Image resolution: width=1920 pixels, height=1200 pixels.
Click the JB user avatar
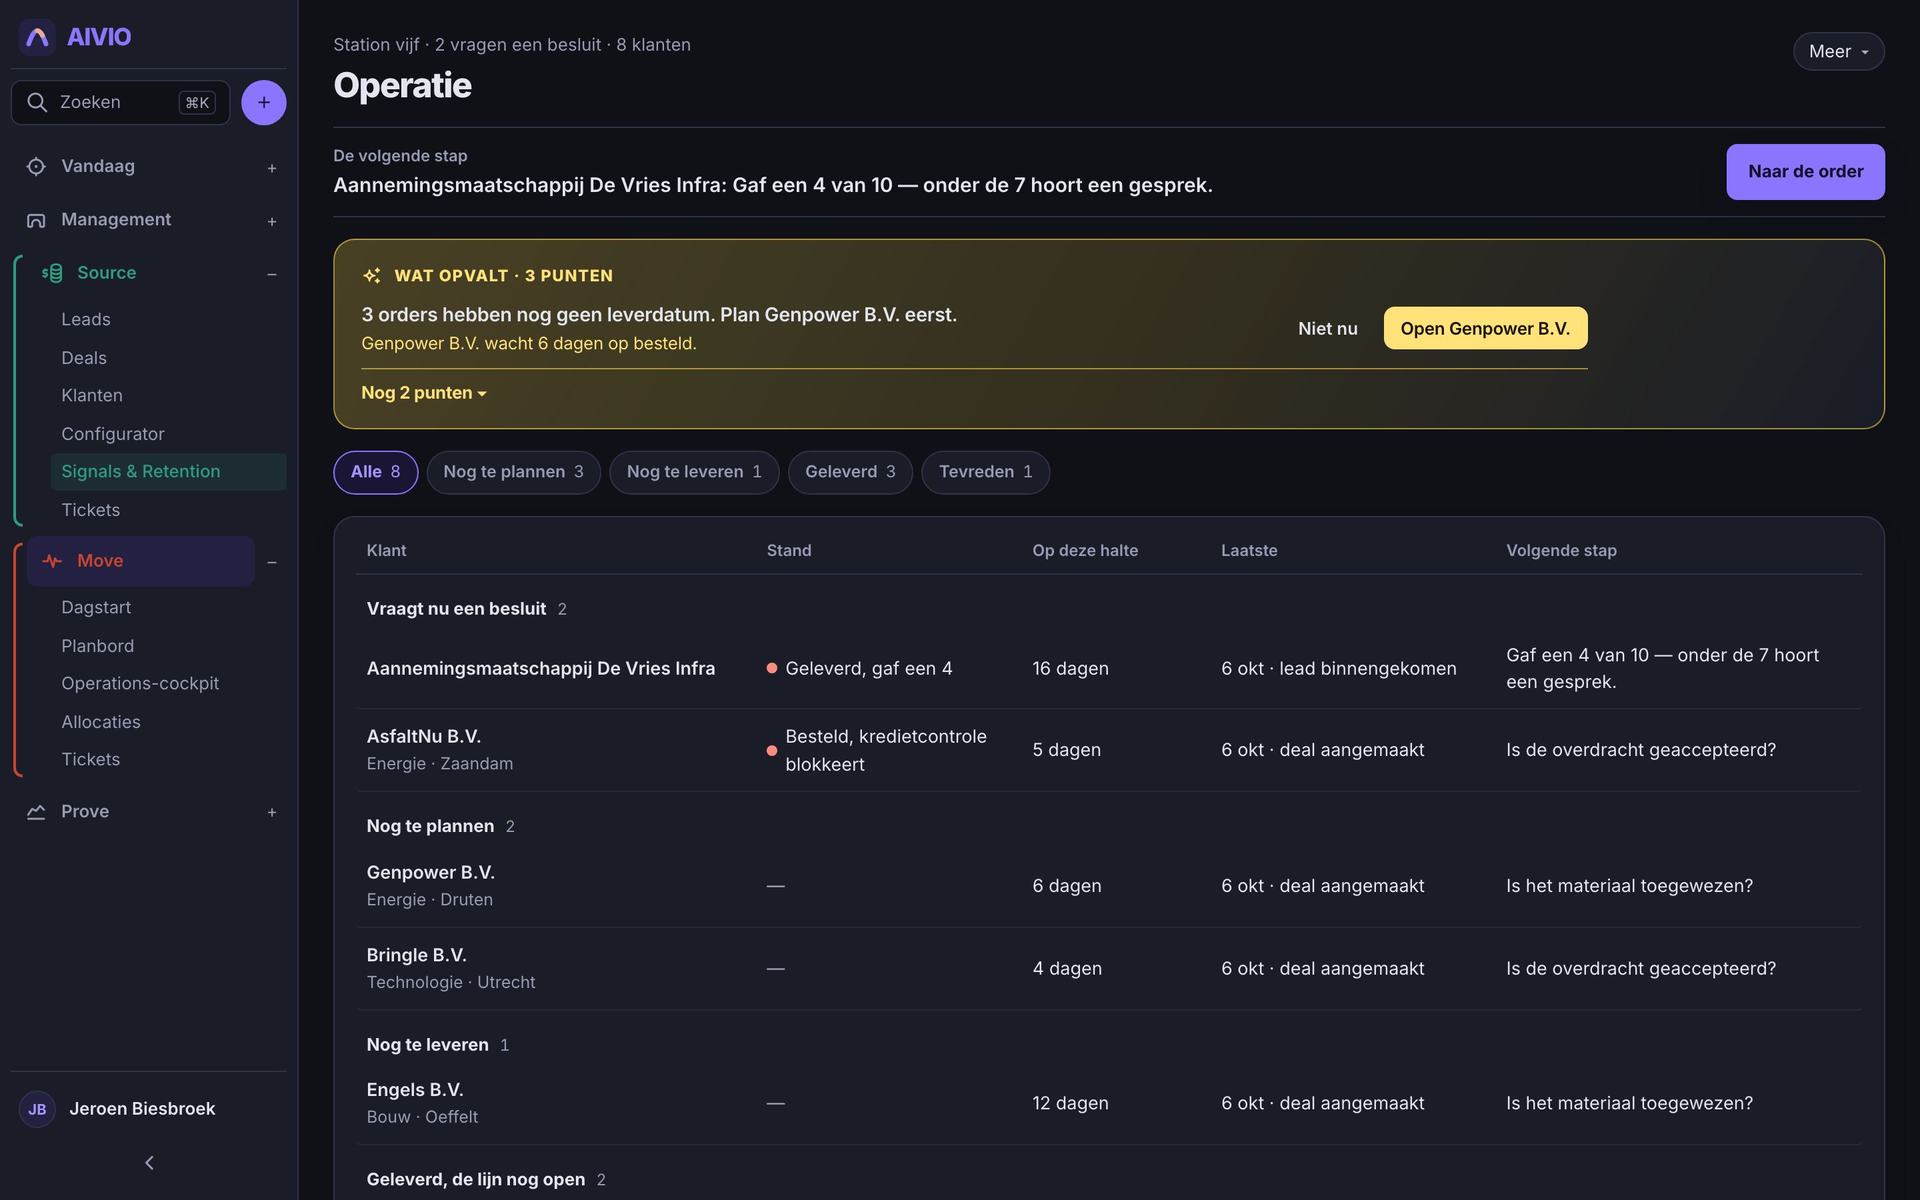37,1109
